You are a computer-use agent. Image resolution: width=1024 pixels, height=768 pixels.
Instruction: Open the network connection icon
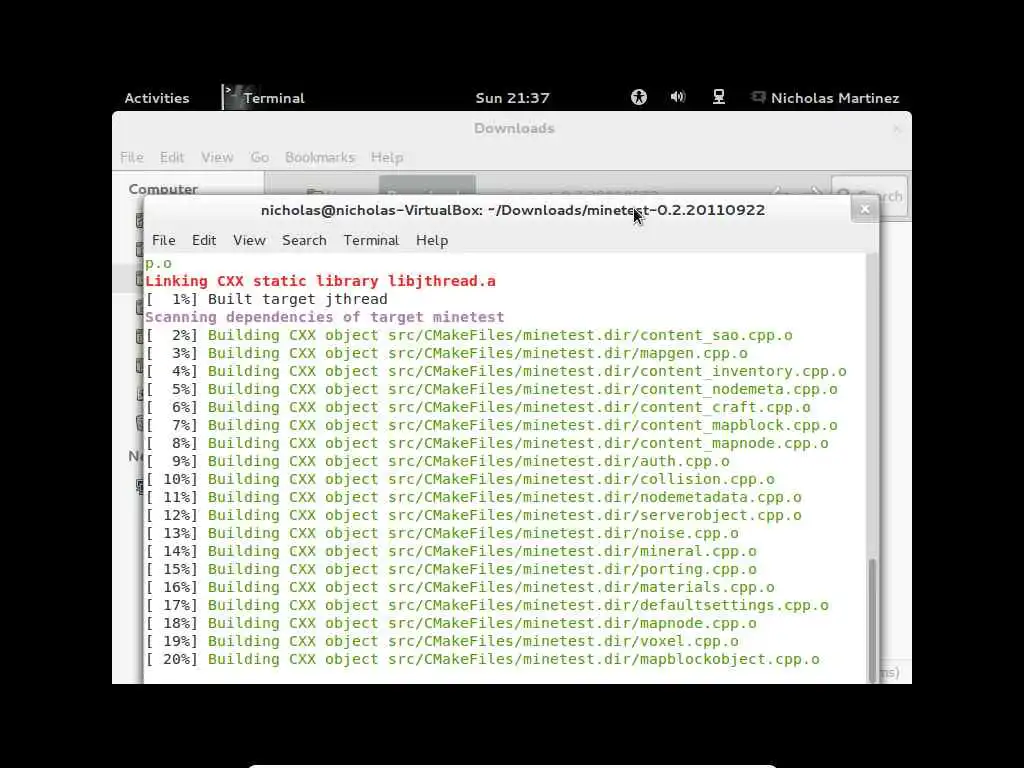tap(718, 97)
